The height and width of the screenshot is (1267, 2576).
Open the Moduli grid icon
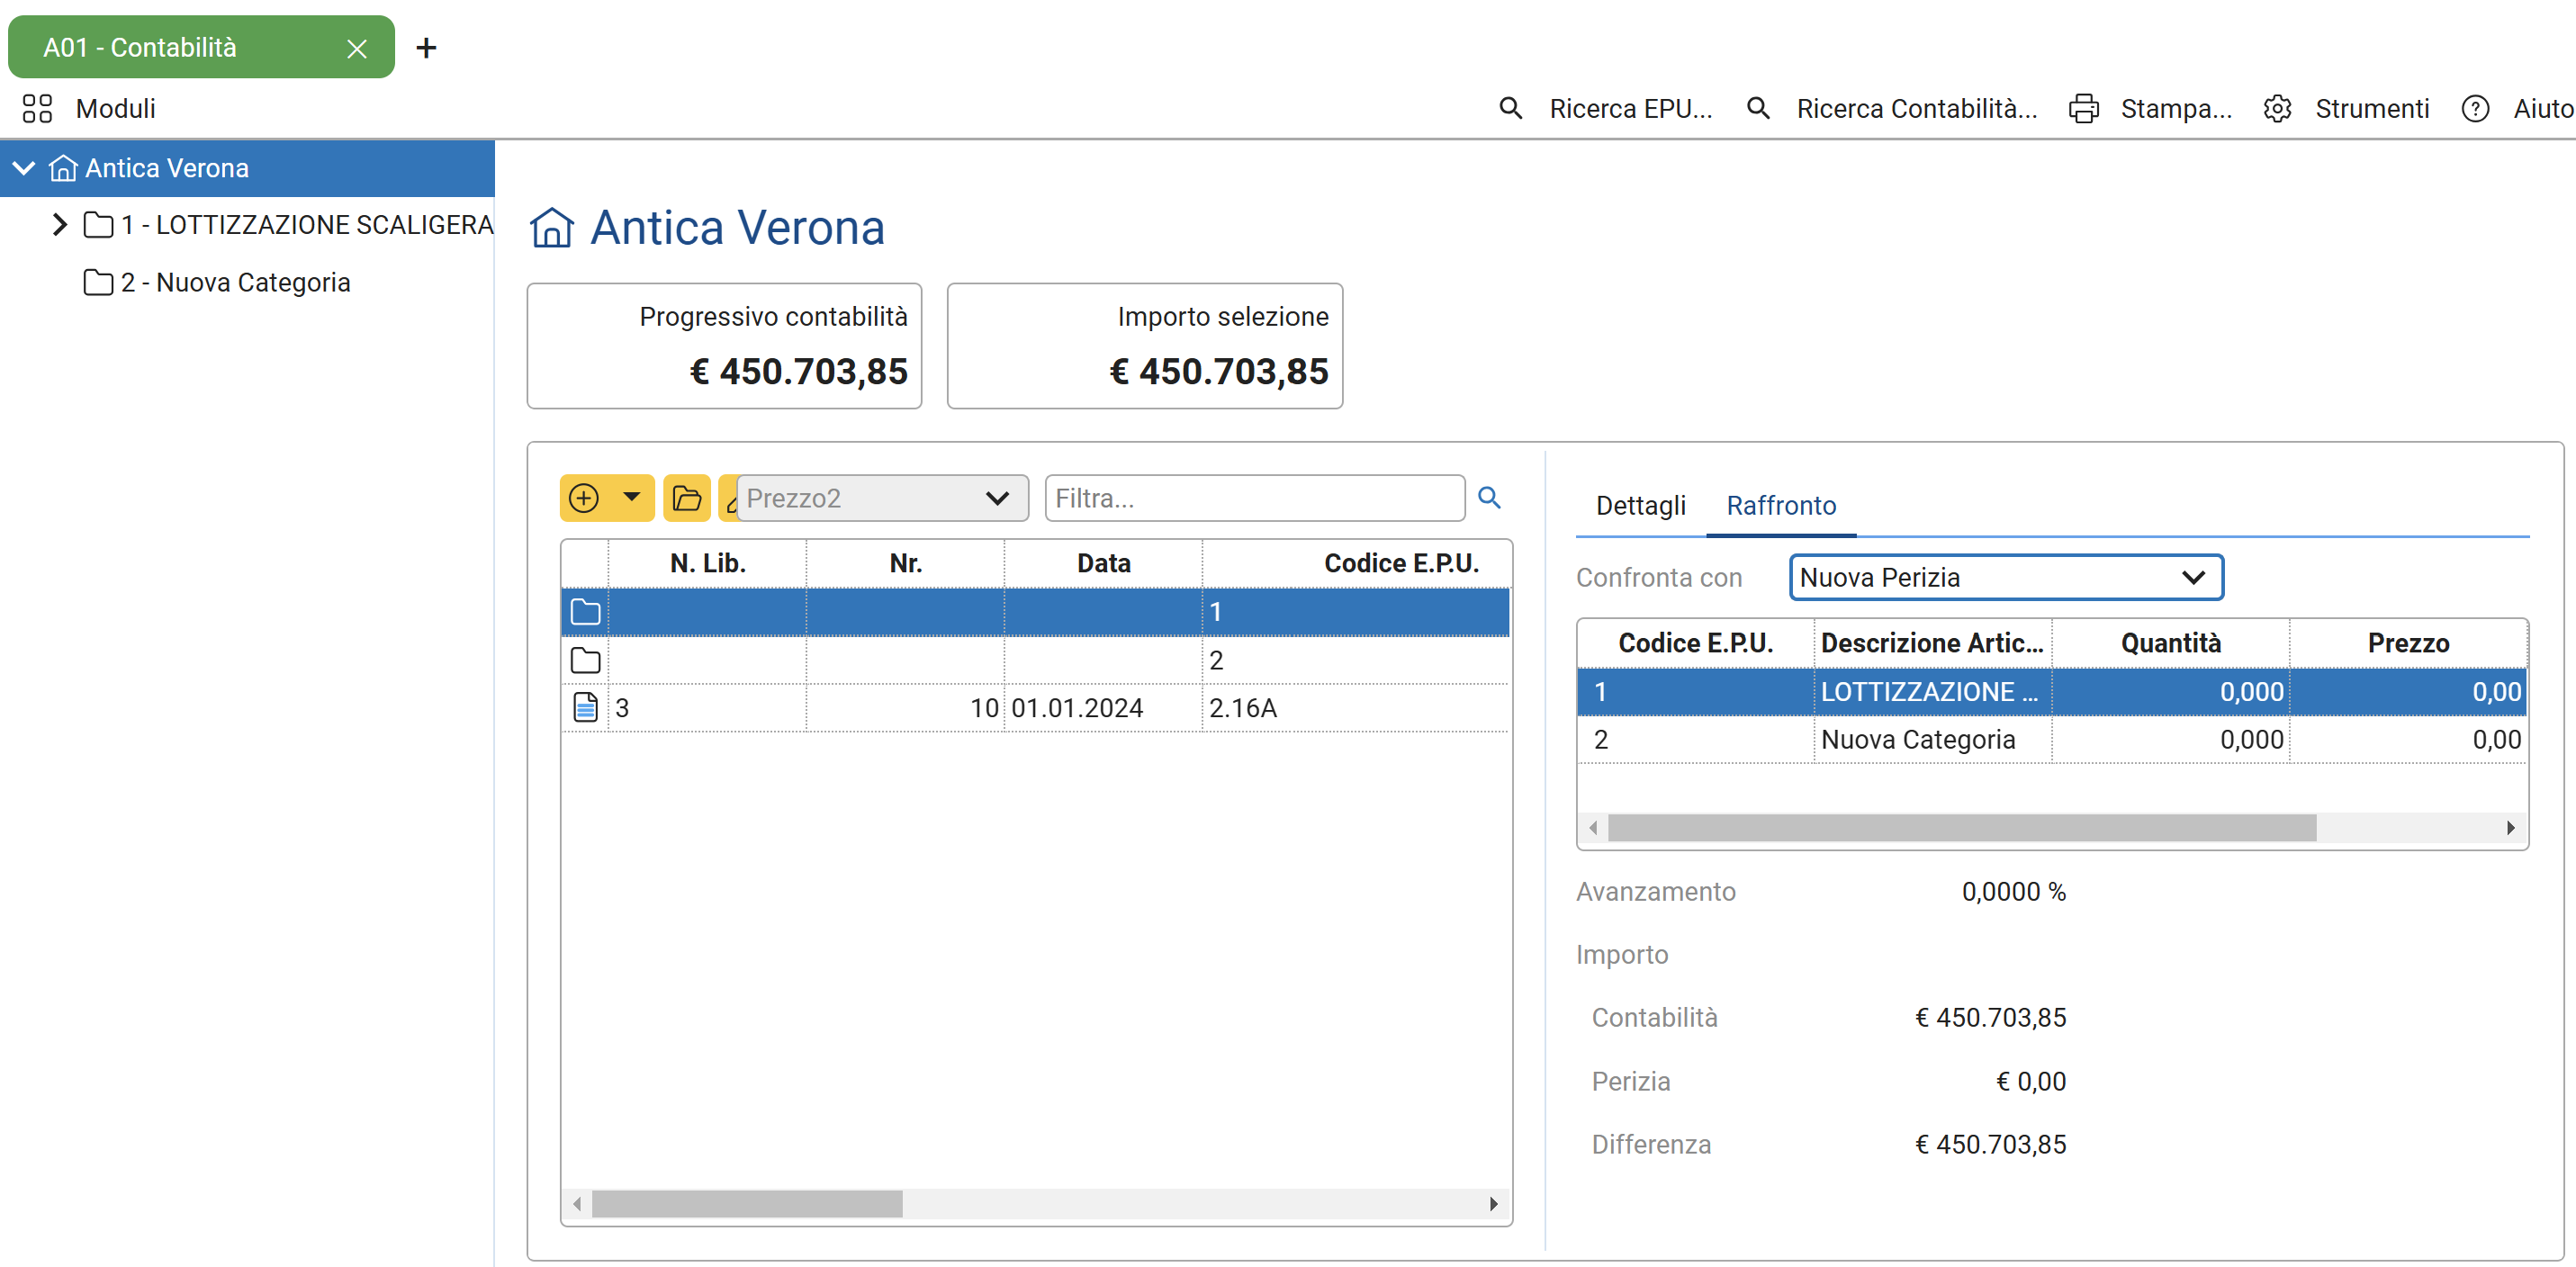(x=37, y=108)
